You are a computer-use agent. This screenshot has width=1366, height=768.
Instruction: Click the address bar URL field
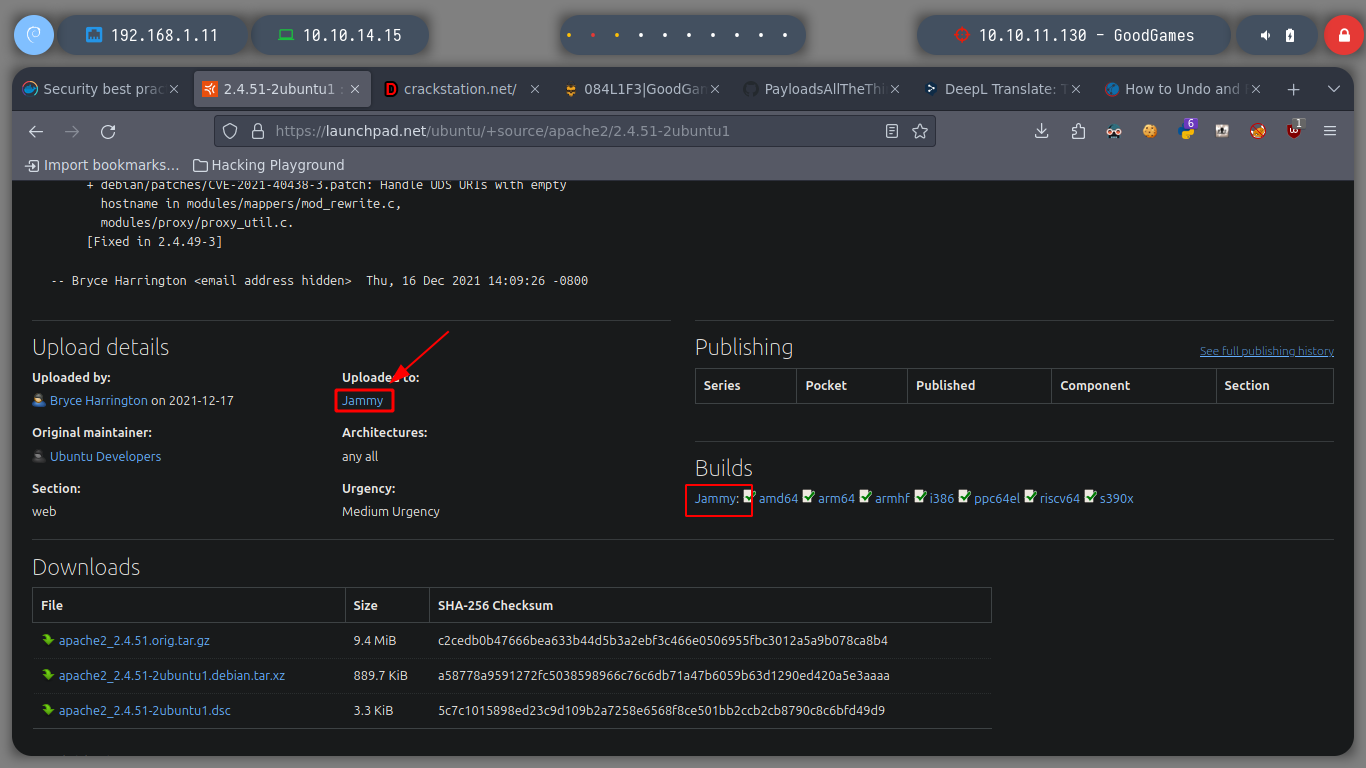coord(575,131)
